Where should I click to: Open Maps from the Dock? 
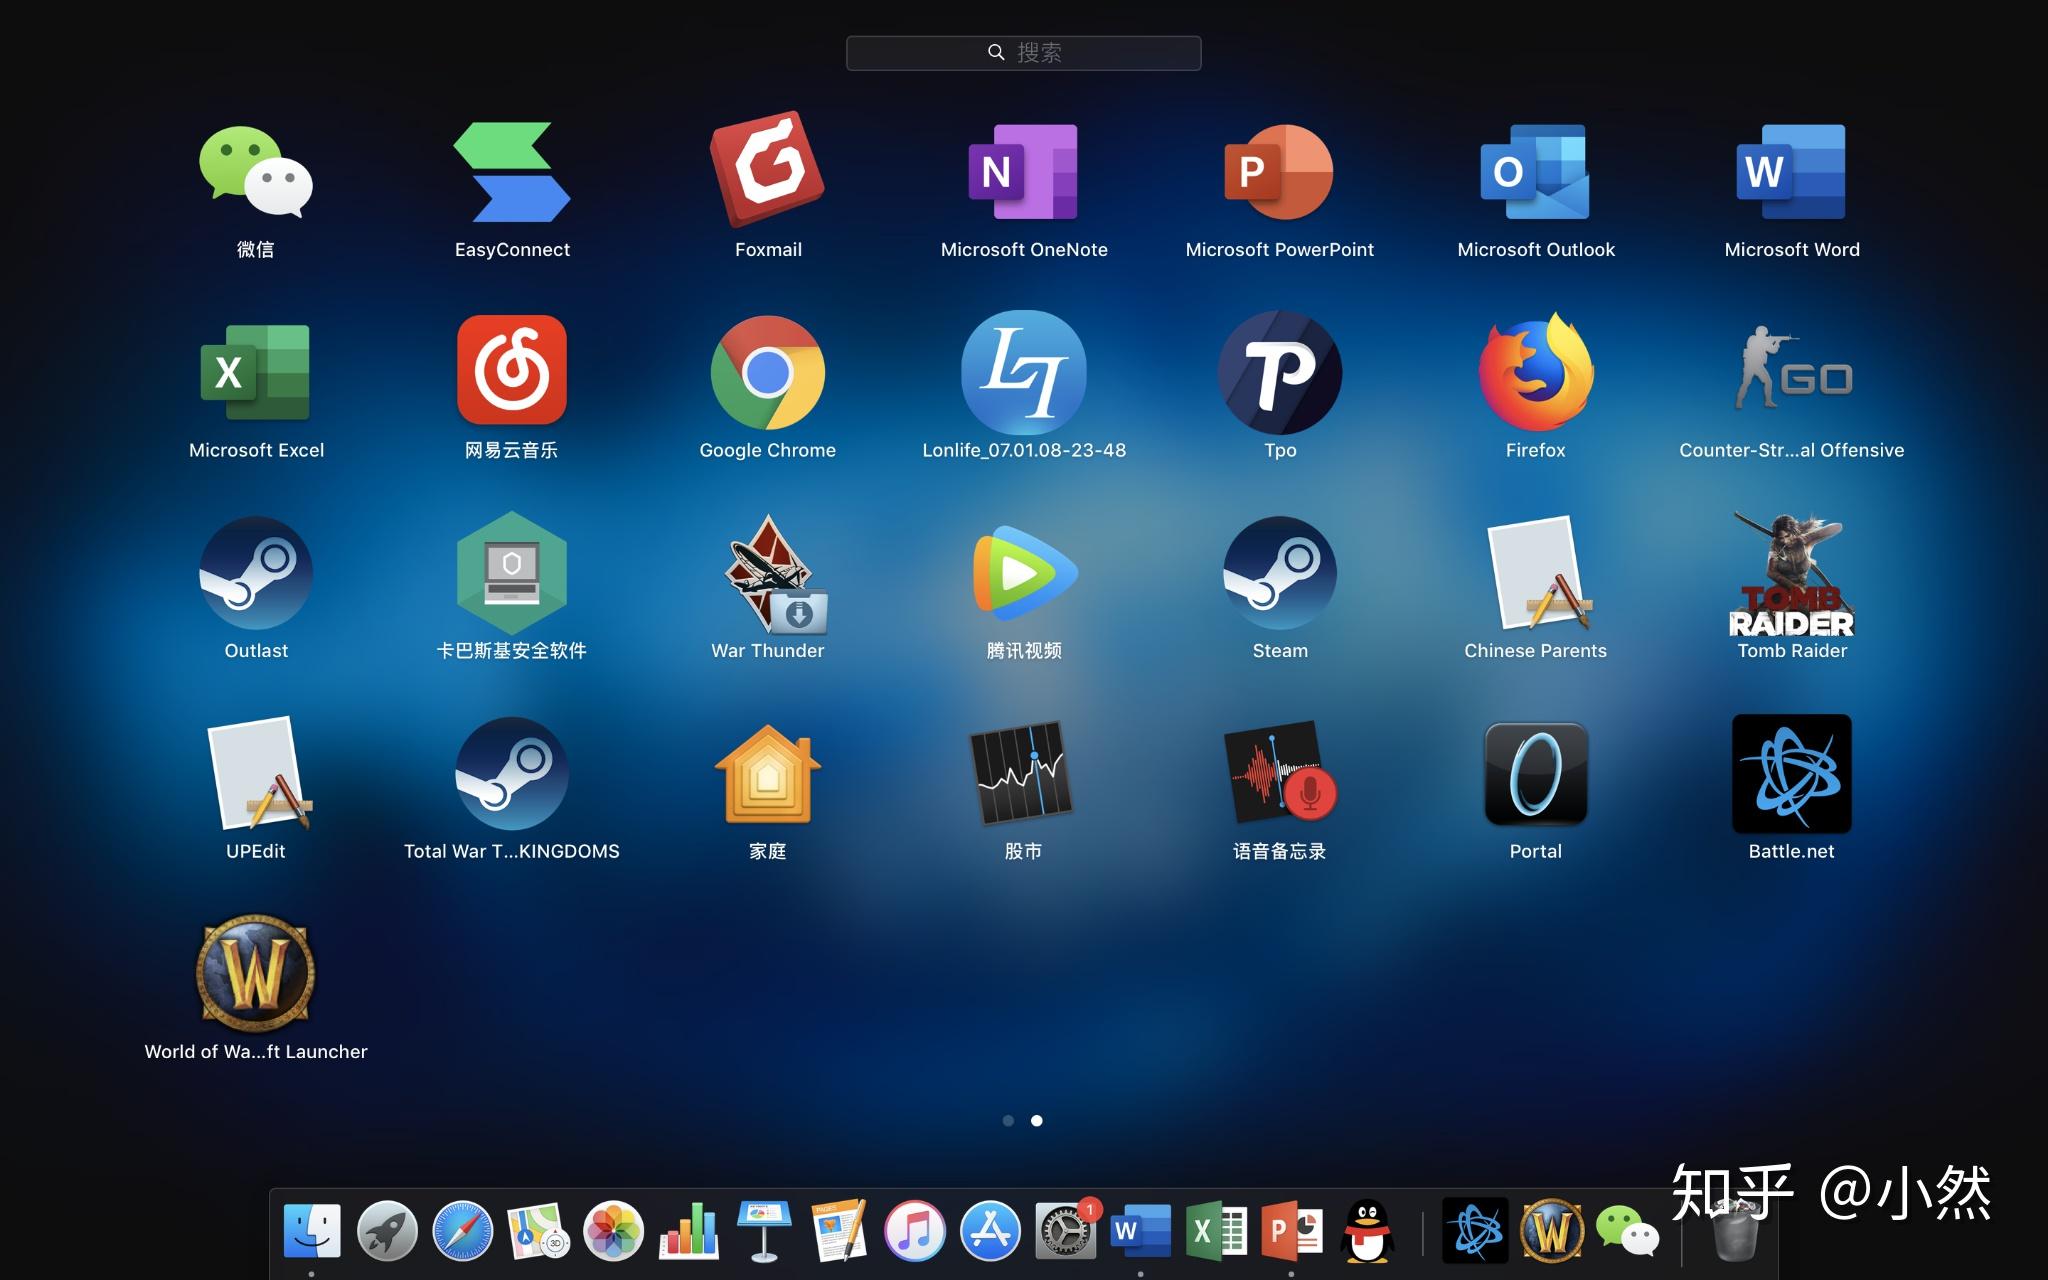538,1231
